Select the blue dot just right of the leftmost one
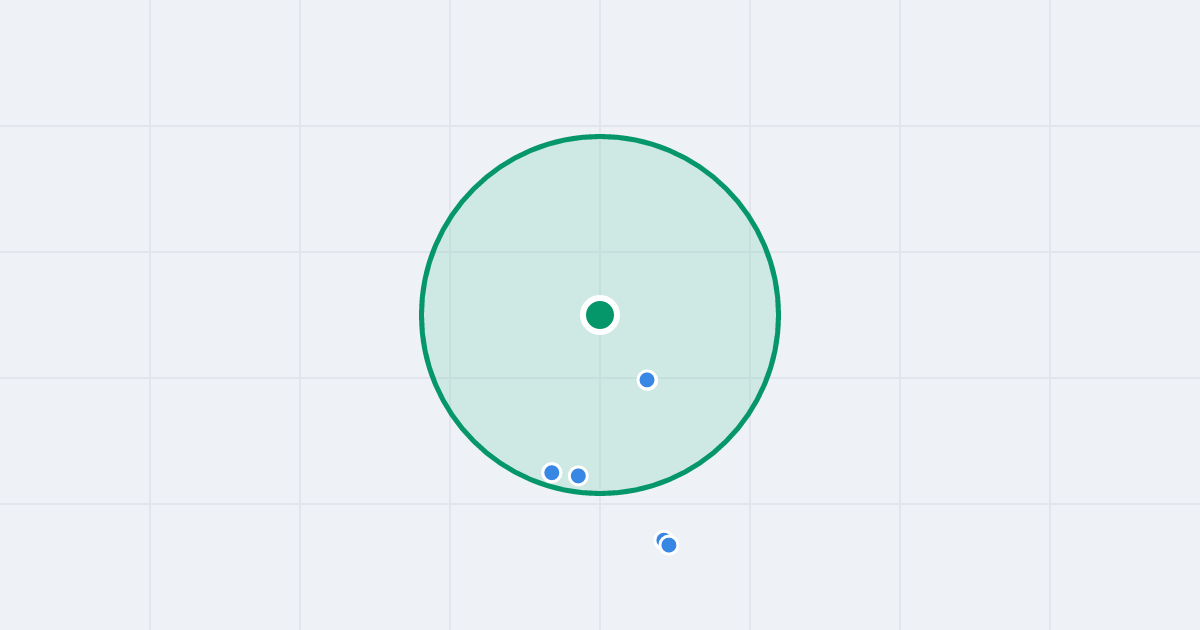This screenshot has width=1200, height=630. [578, 476]
